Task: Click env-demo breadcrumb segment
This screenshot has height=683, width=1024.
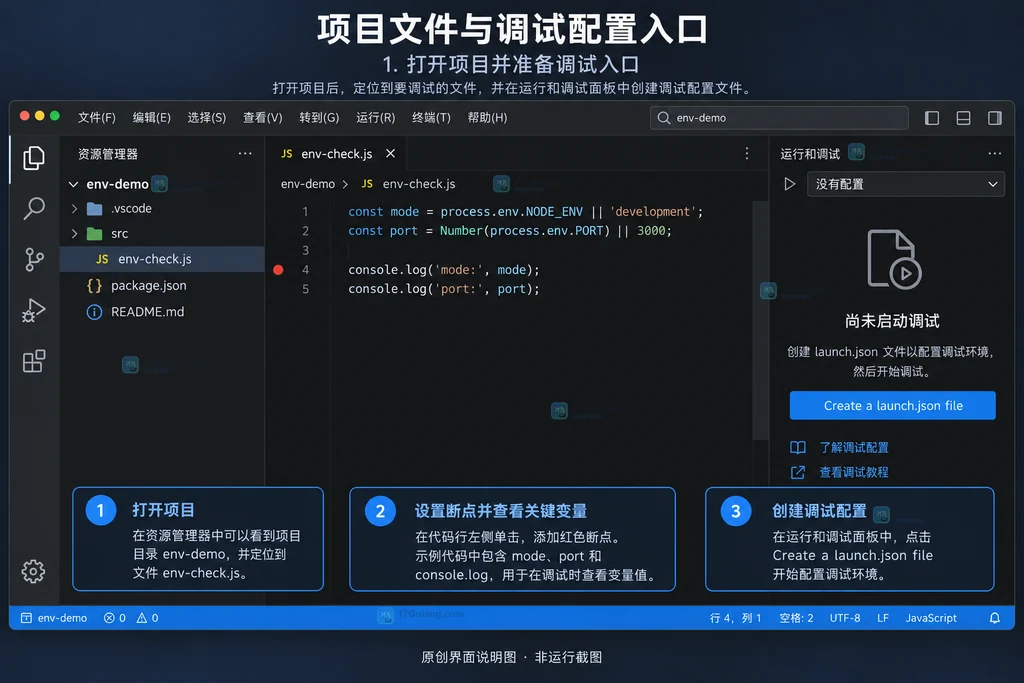Action: pyautogui.click(x=308, y=184)
